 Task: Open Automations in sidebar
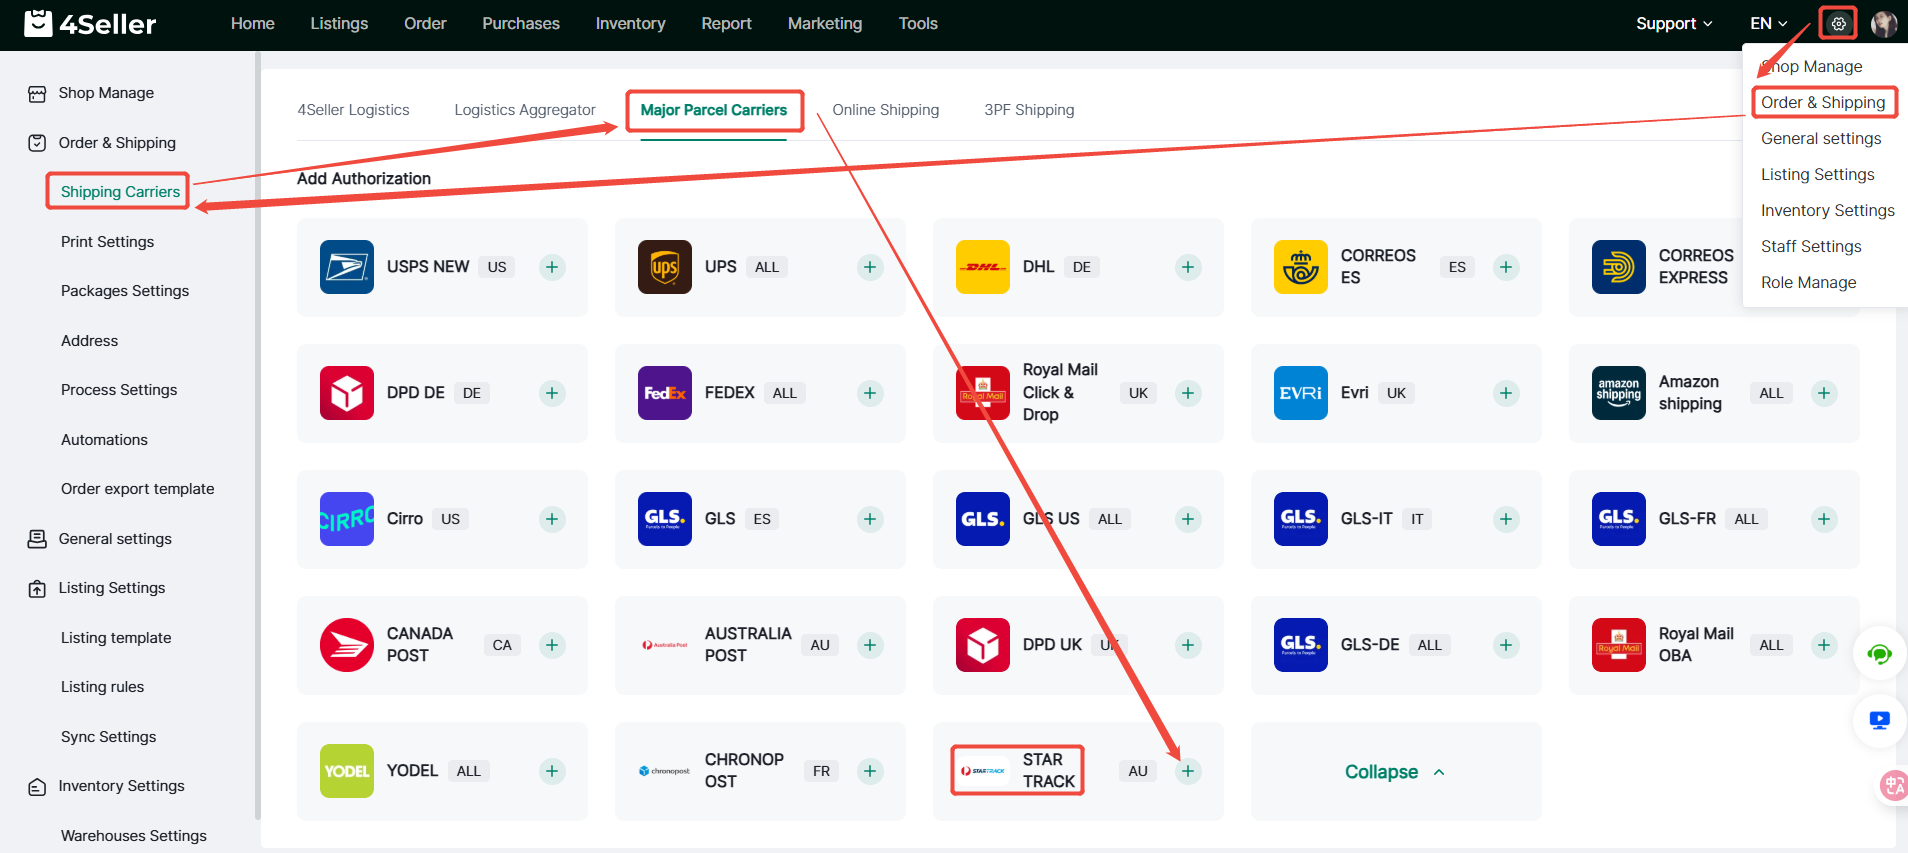(x=104, y=440)
